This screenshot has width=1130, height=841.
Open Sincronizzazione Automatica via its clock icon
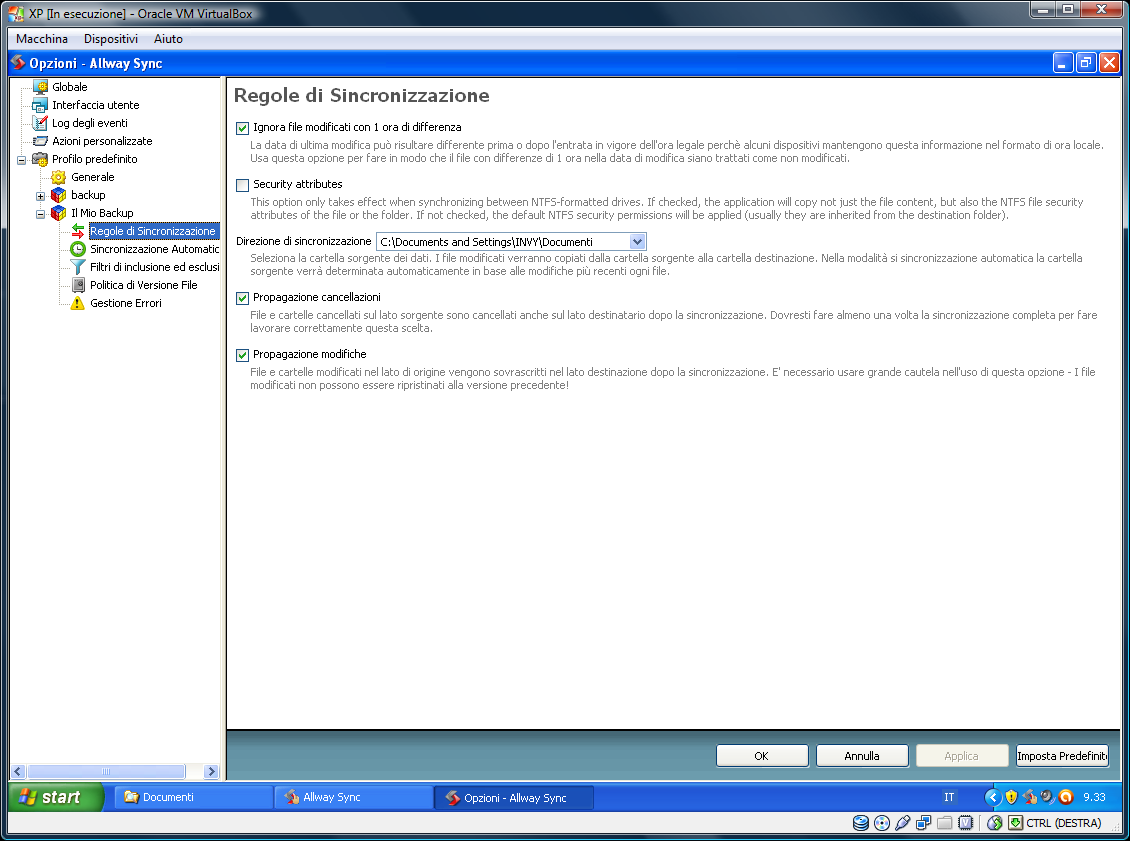(78, 249)
